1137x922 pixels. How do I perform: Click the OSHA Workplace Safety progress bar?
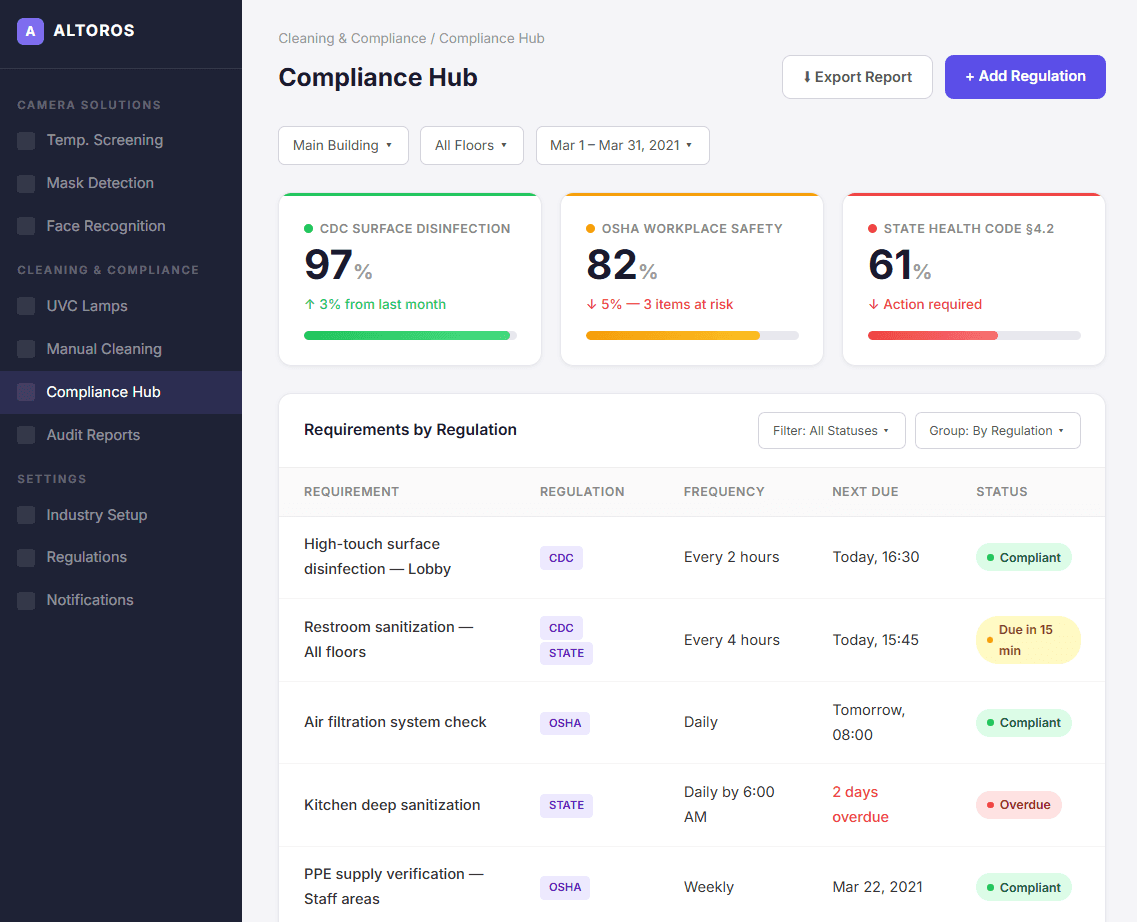coord(692,336)
